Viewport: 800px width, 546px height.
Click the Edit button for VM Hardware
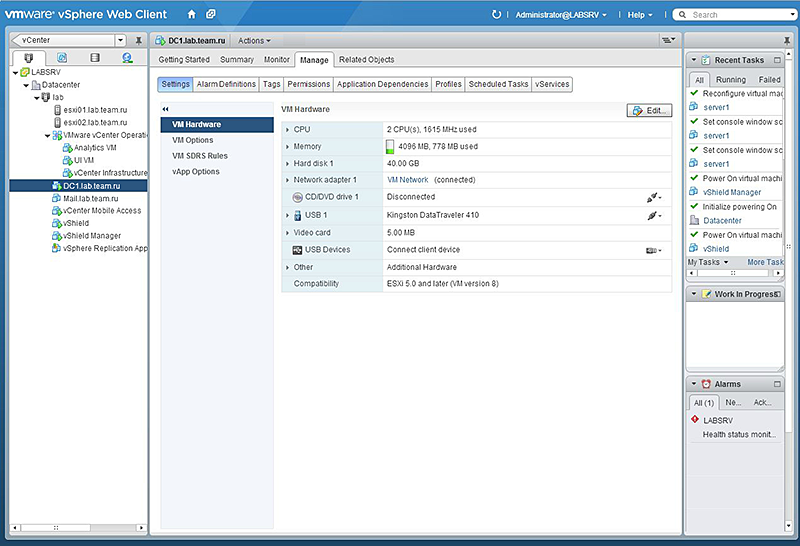tap(649, 110)
